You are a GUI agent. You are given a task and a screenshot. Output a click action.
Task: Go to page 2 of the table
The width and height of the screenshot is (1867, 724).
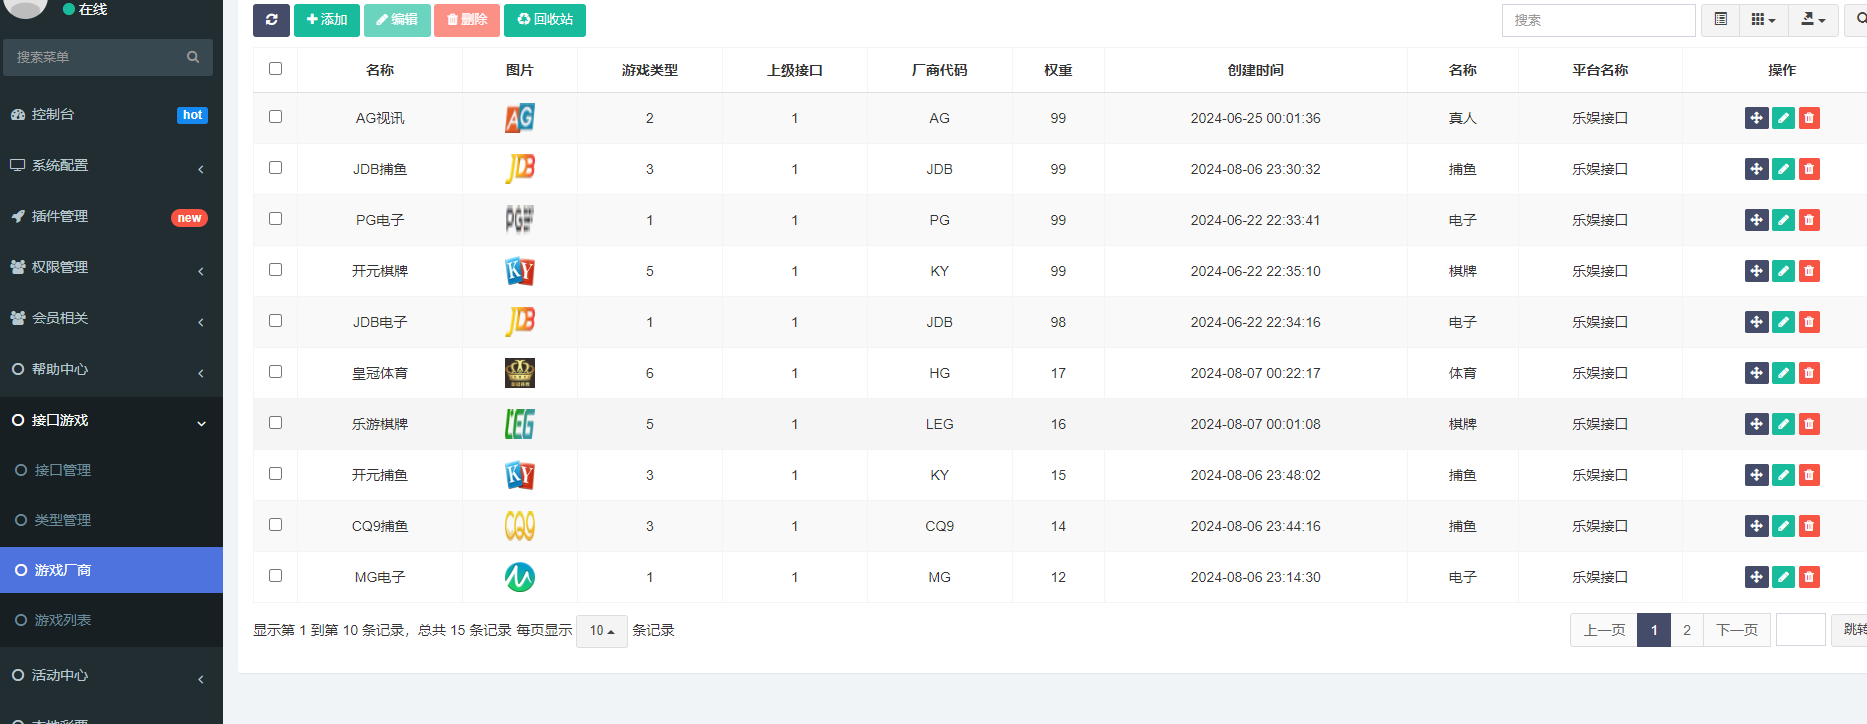click(1686, 630)
